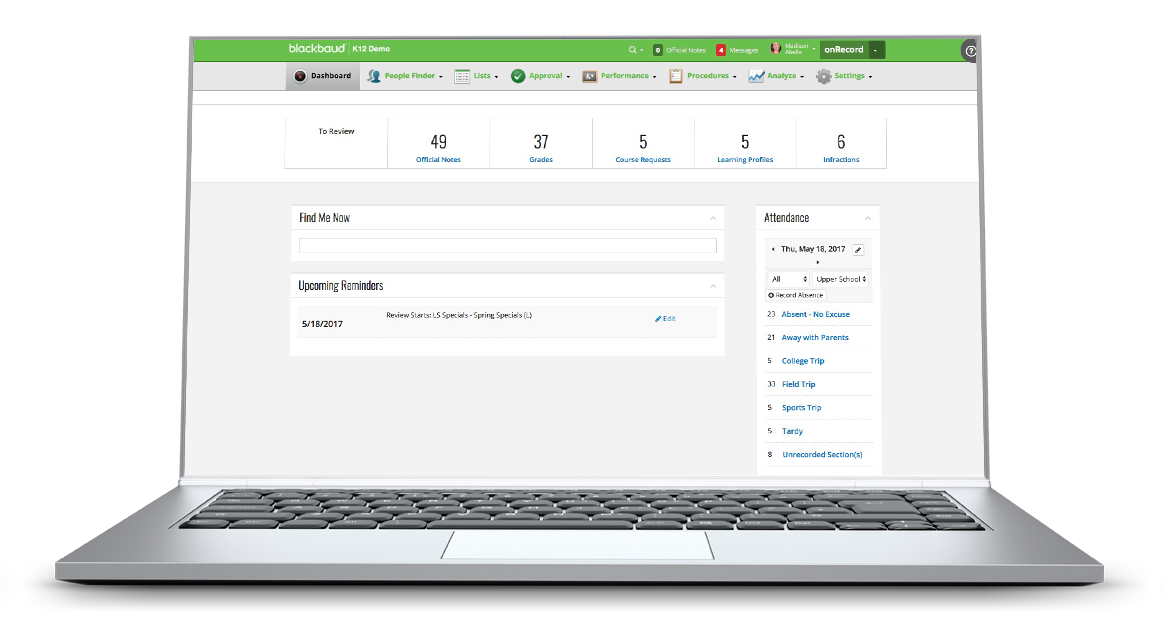Open the Upper School dropdown
This screenshot has height=638, width=1164.
[x=840, y=279]
